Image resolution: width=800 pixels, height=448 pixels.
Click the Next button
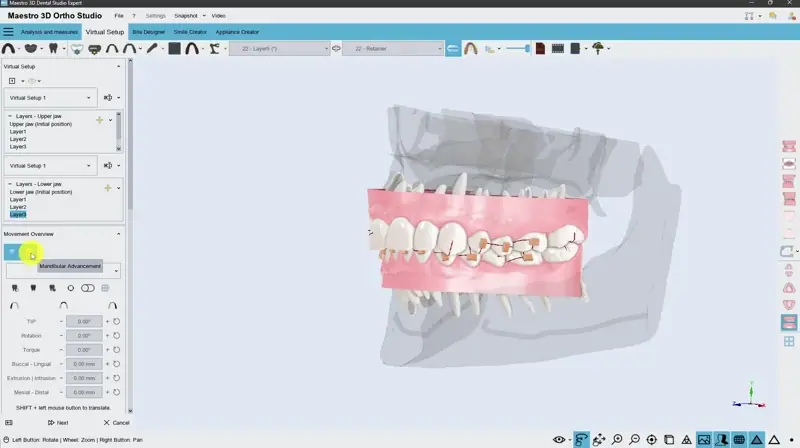58,423
